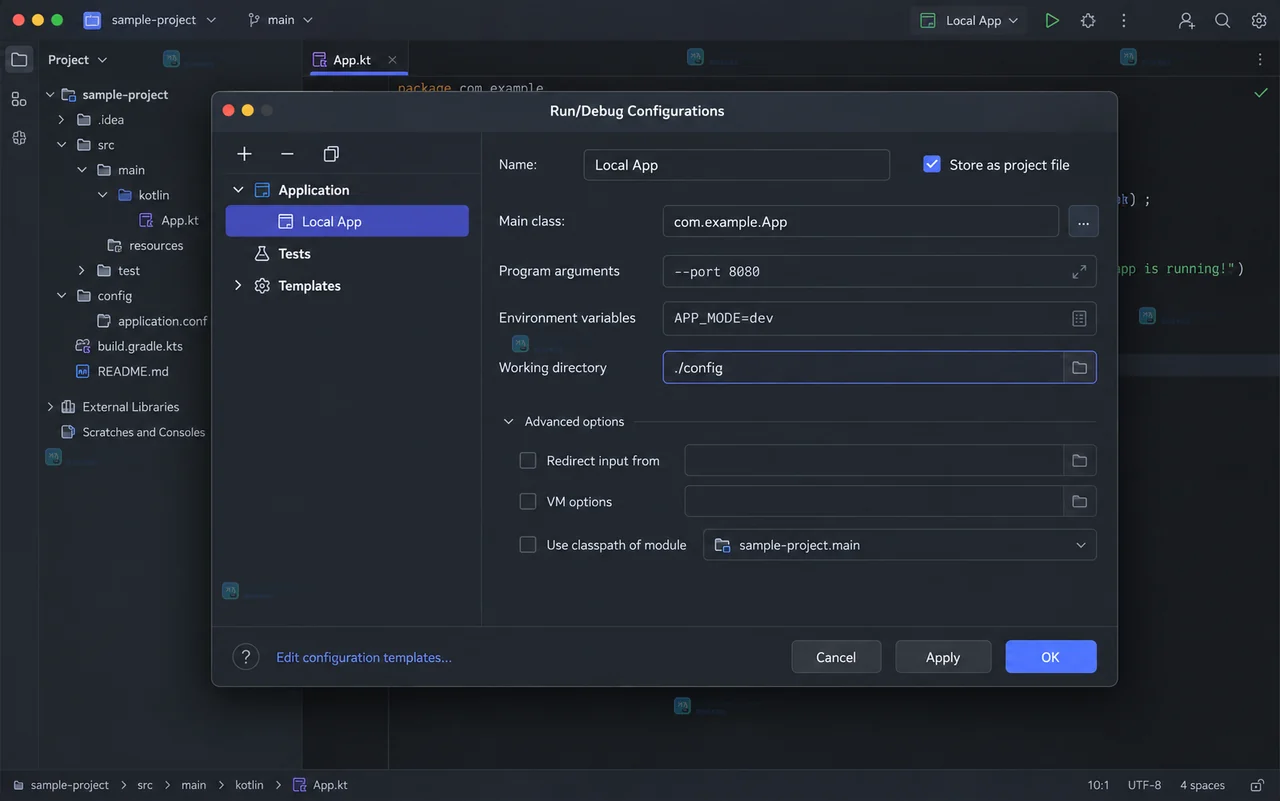Image resolution: width=1280 pixels, height=801 pixels.
Task: Click the Apply button
Action: (x=943, y=657)
